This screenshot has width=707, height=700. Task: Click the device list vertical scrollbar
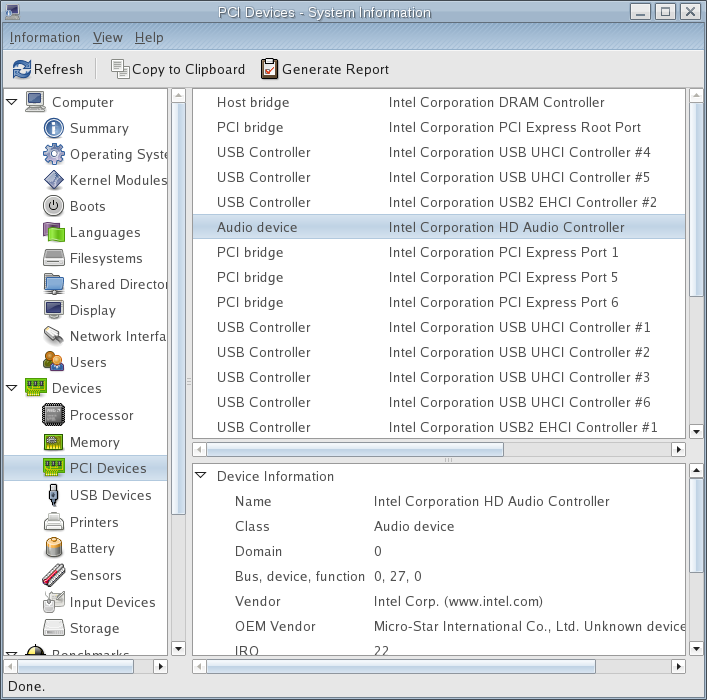696,199
